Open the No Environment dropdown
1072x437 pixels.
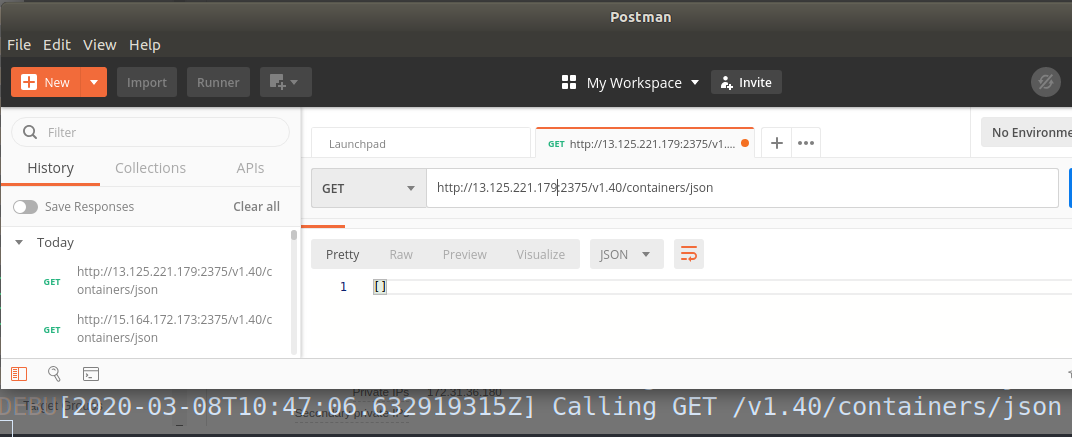[1026, 132]
